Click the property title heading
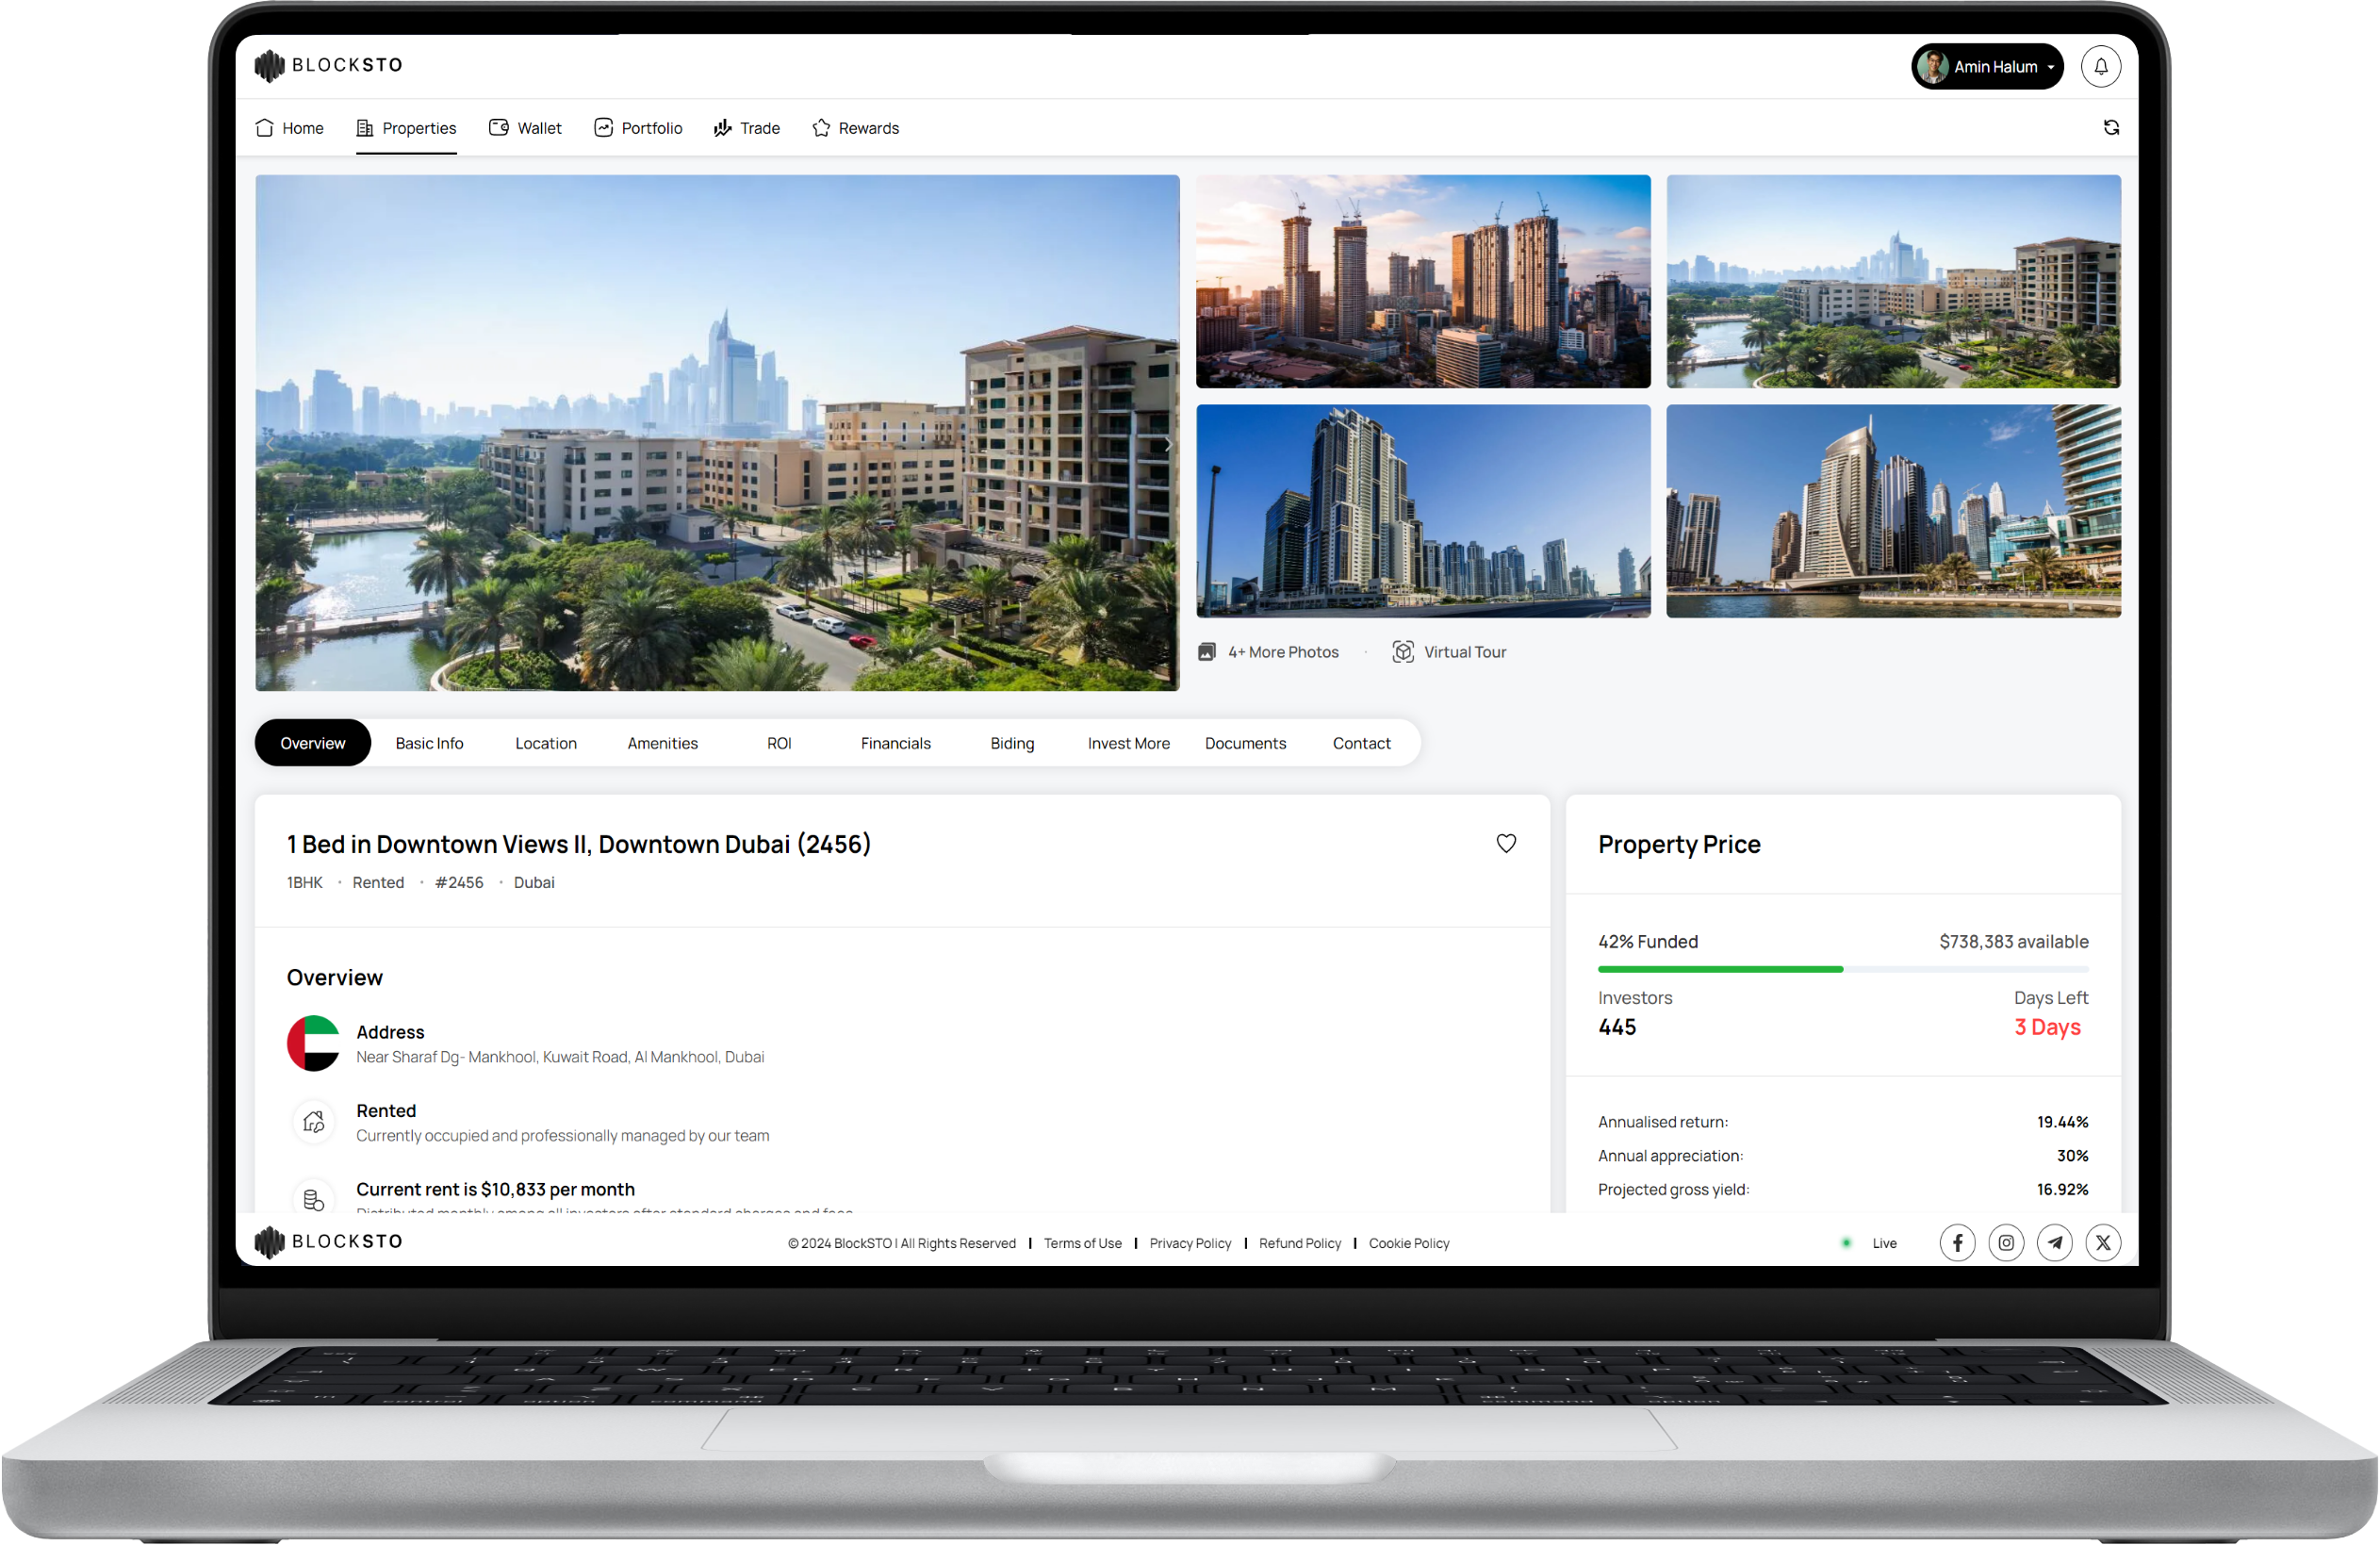This screenshot has width=2380, height=1545. (x=579, y=844)
